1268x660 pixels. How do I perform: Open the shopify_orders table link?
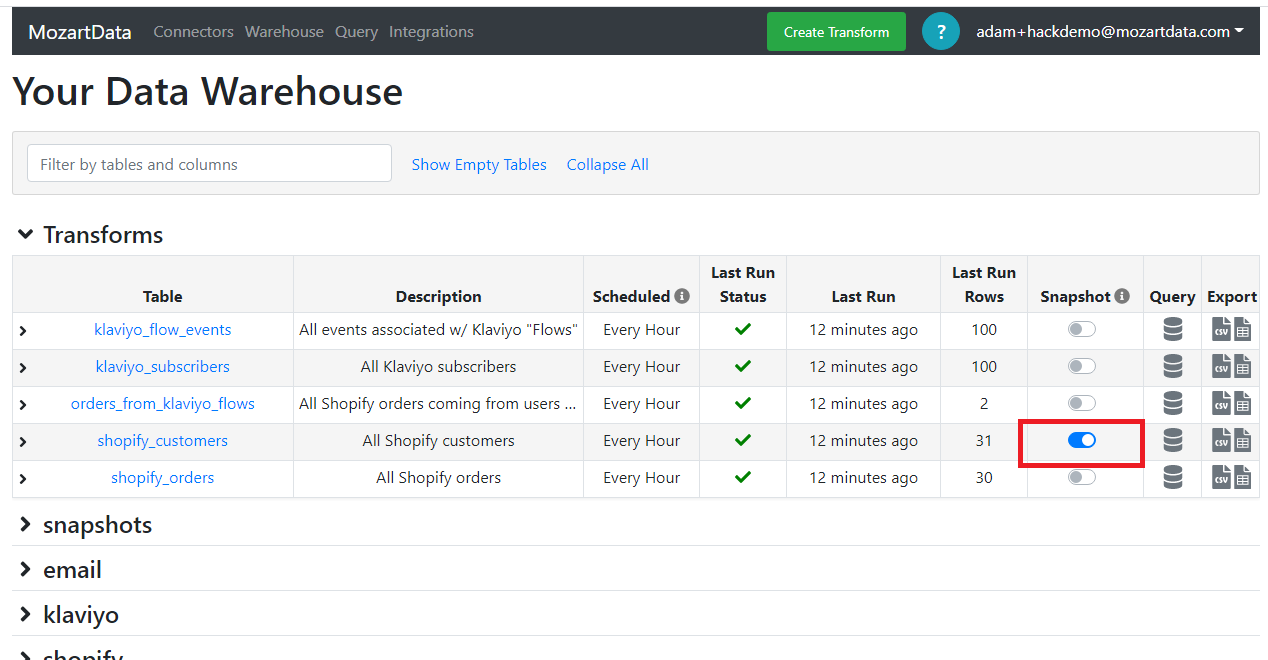[x=163, y=478]
